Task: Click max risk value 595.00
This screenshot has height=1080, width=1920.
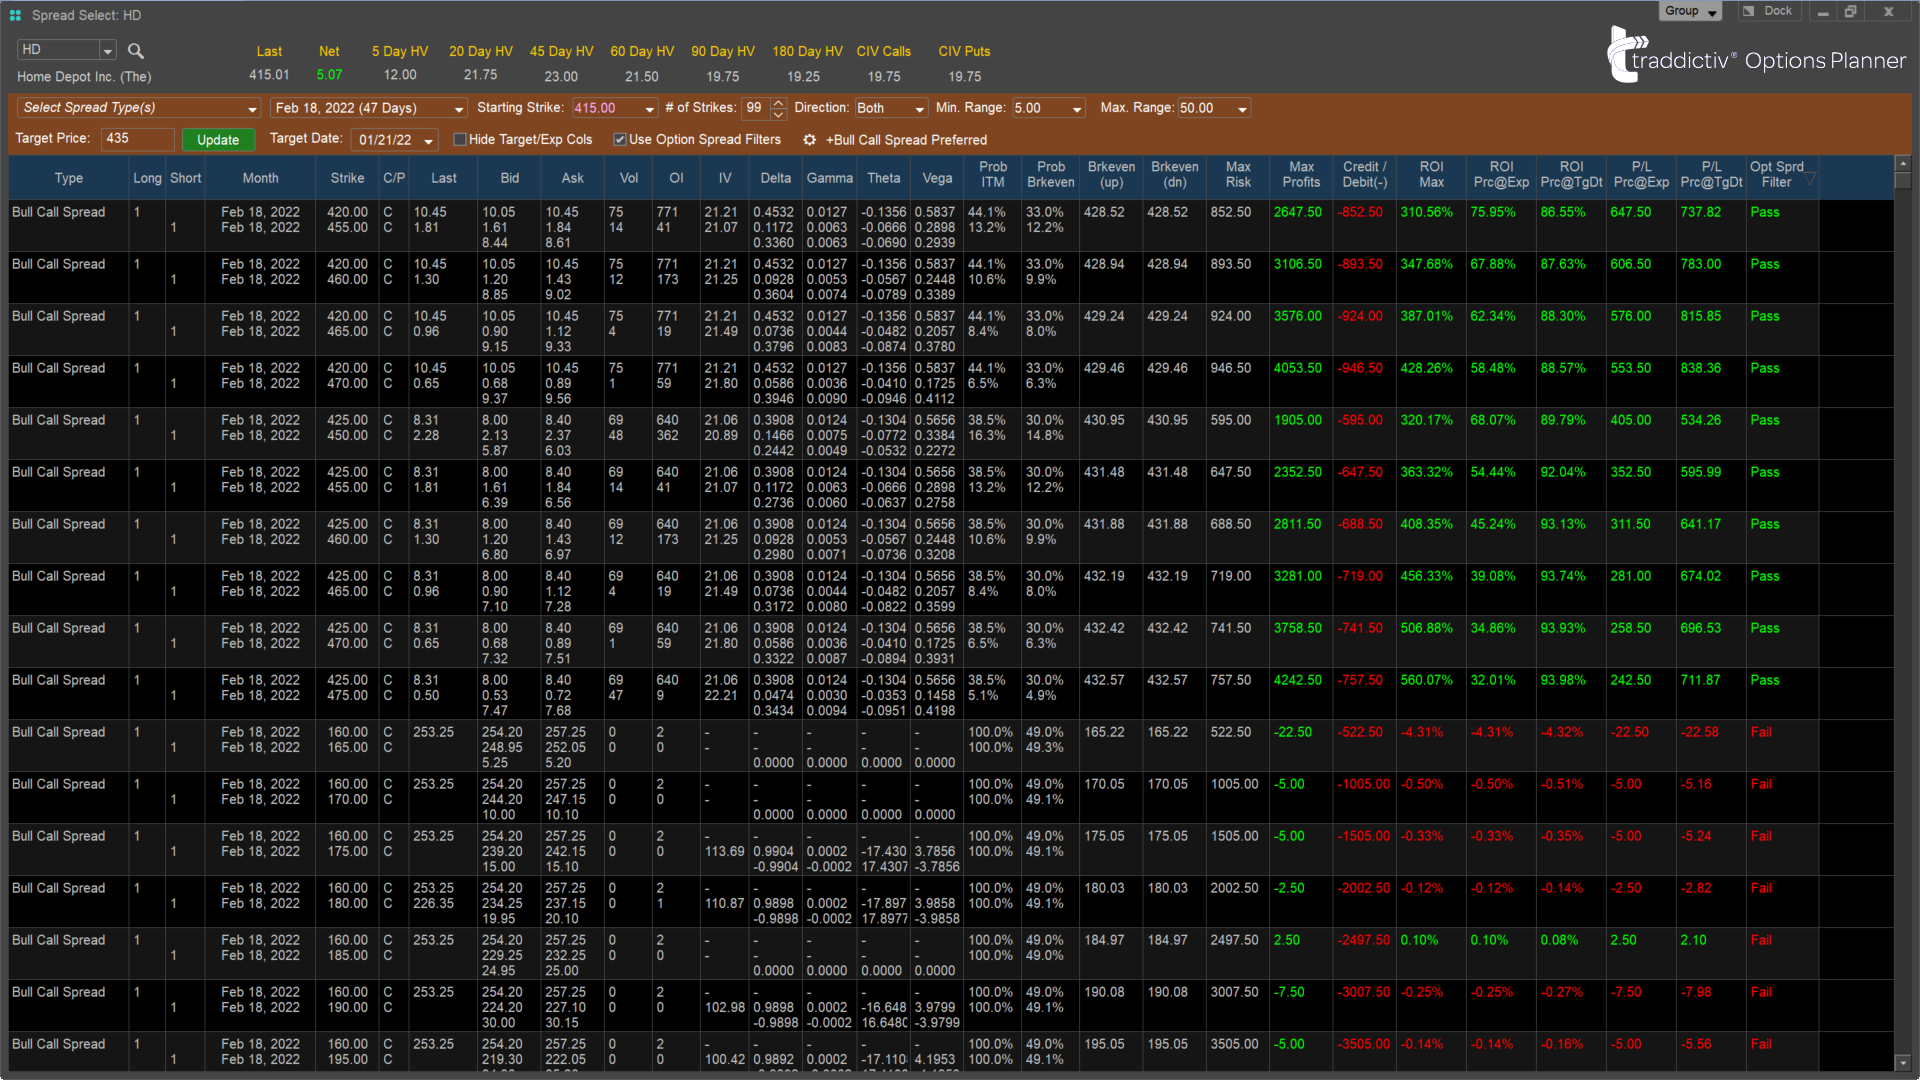Action: [1230, 420]
